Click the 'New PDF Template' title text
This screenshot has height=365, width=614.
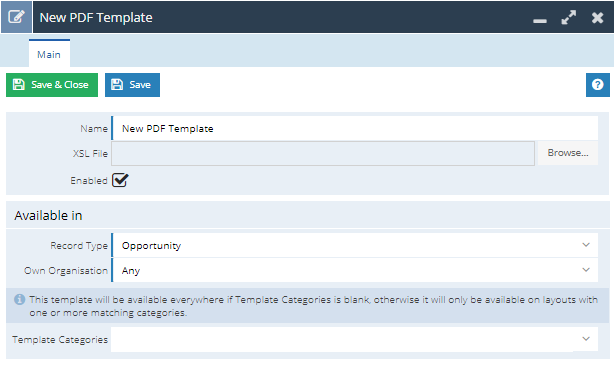coord(96,18)
